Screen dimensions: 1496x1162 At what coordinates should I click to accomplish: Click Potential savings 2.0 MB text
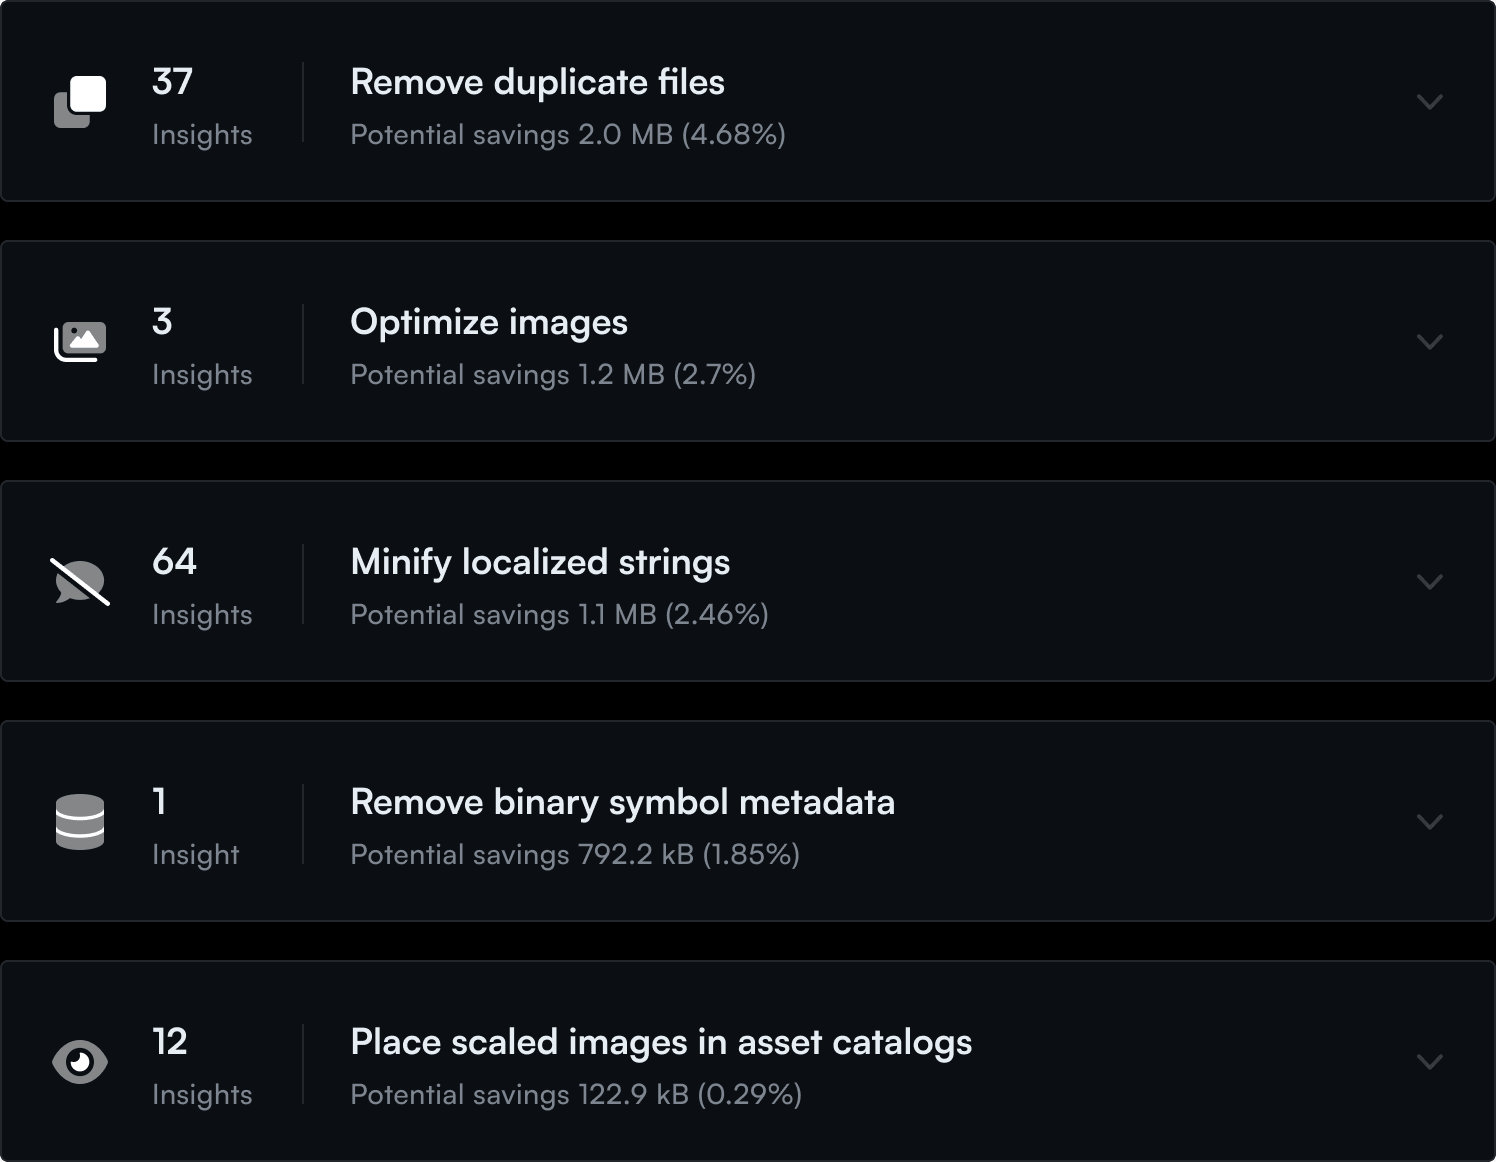(567, 135)
